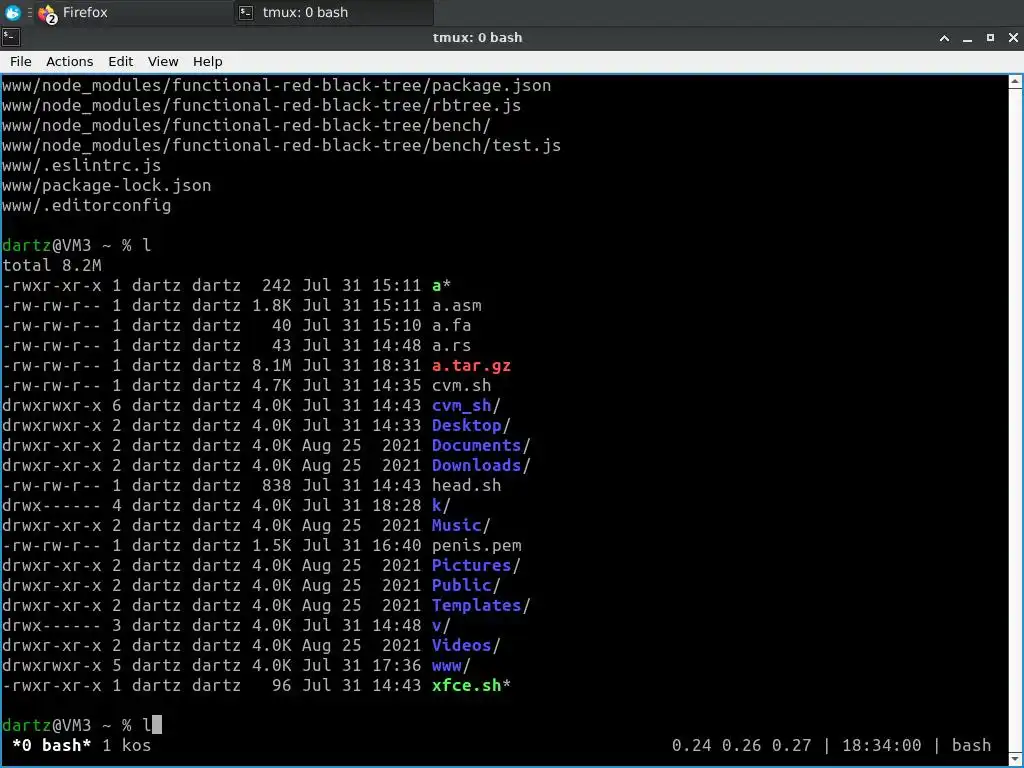The height and width of the screenshot is (768, 1024).
Task: Select tmux window '1 kos' in status bar
Action: coord(127,745)
